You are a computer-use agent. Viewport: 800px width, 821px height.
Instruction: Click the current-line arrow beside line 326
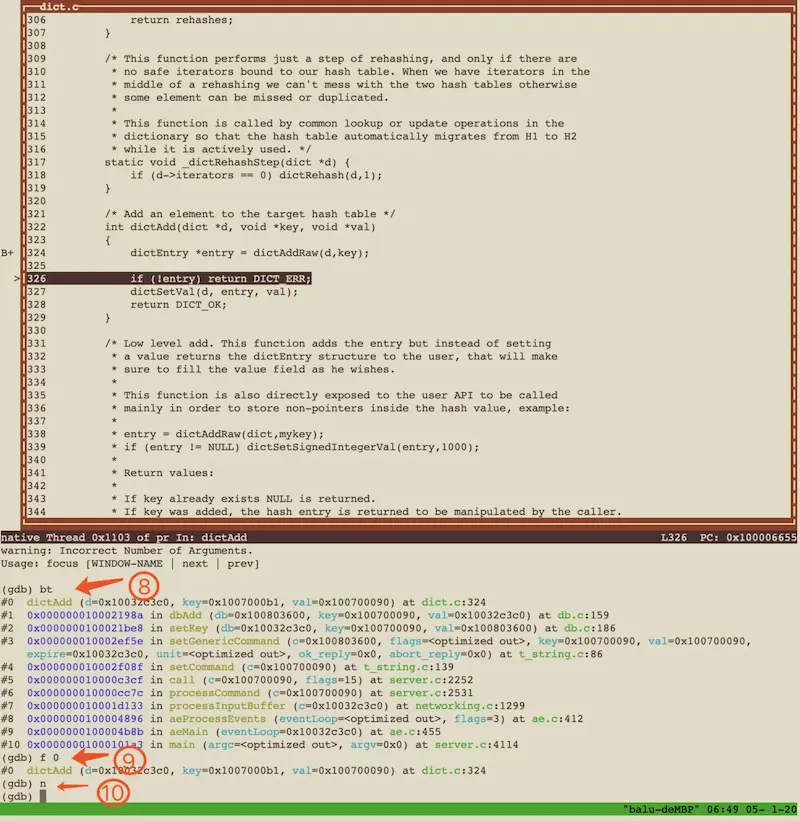pos(17,278)
